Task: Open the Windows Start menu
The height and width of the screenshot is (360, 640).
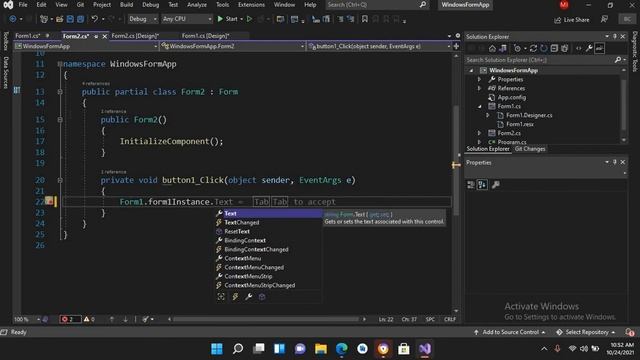Action: 217,349
